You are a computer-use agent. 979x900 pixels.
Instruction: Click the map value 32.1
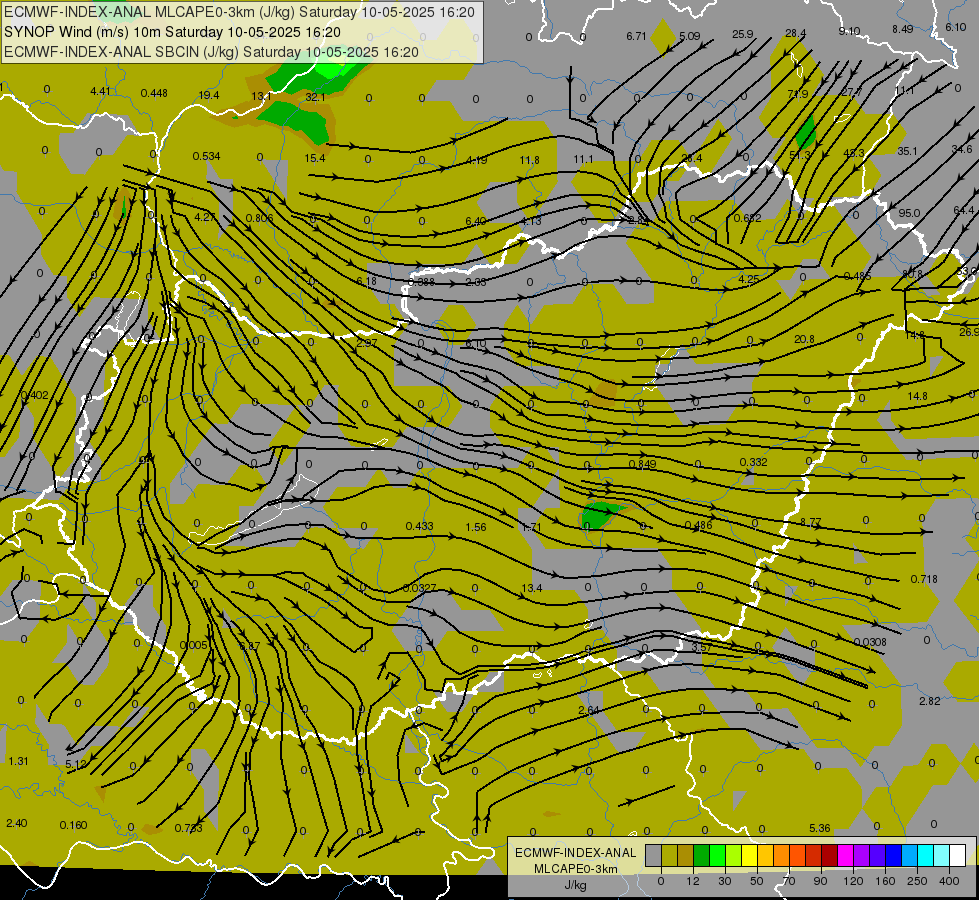tap(315, 97)
